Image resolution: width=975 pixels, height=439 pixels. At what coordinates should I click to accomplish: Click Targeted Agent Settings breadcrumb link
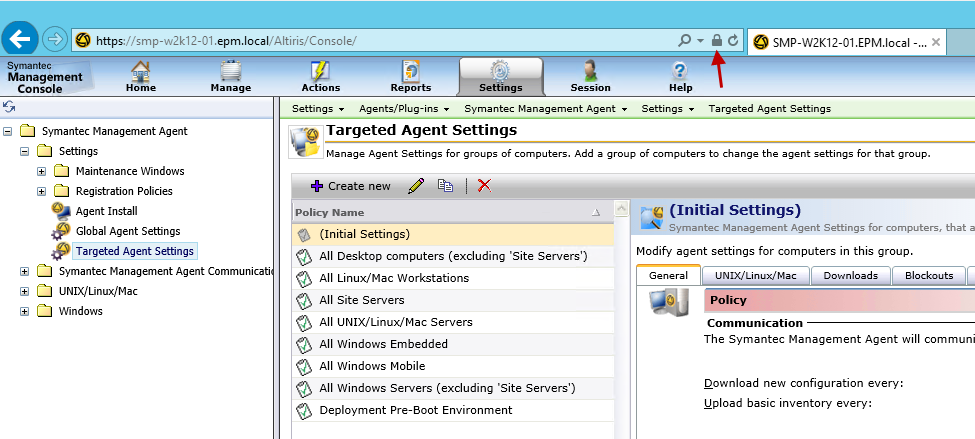pos(769,108)
